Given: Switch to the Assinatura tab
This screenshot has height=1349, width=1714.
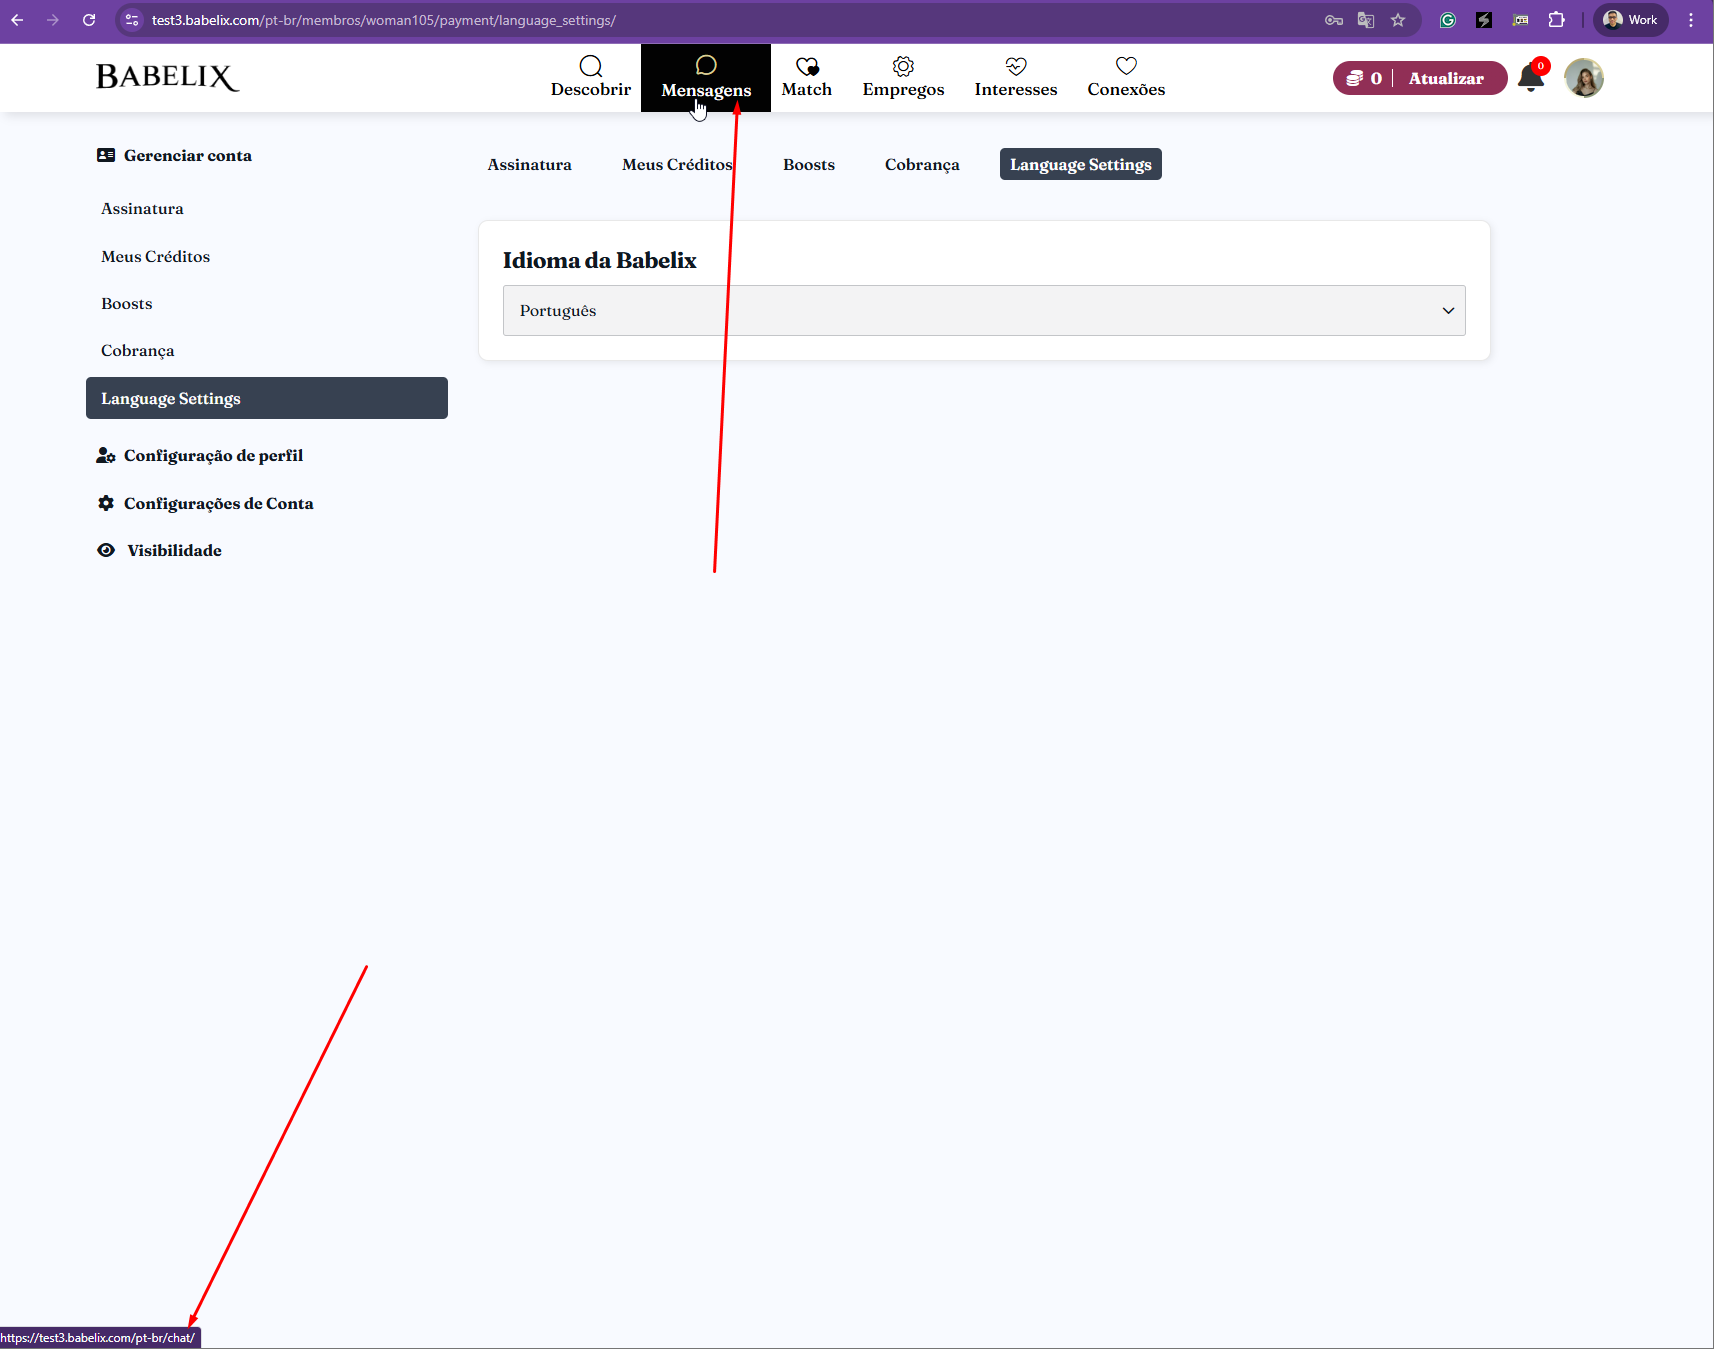Looking at the screenshot, I should (x=530, y=164).
